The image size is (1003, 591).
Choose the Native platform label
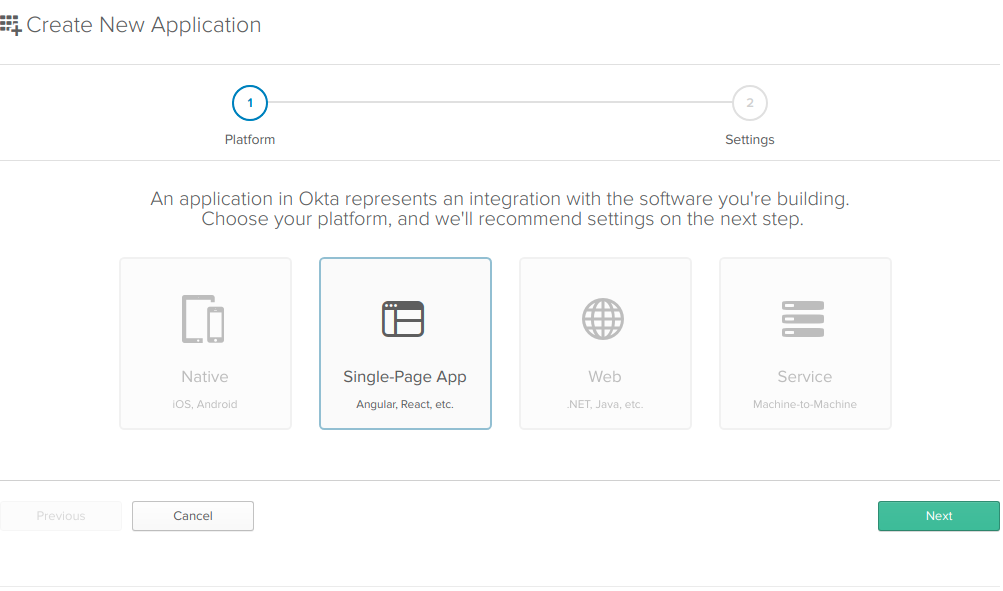coord(205,377)
